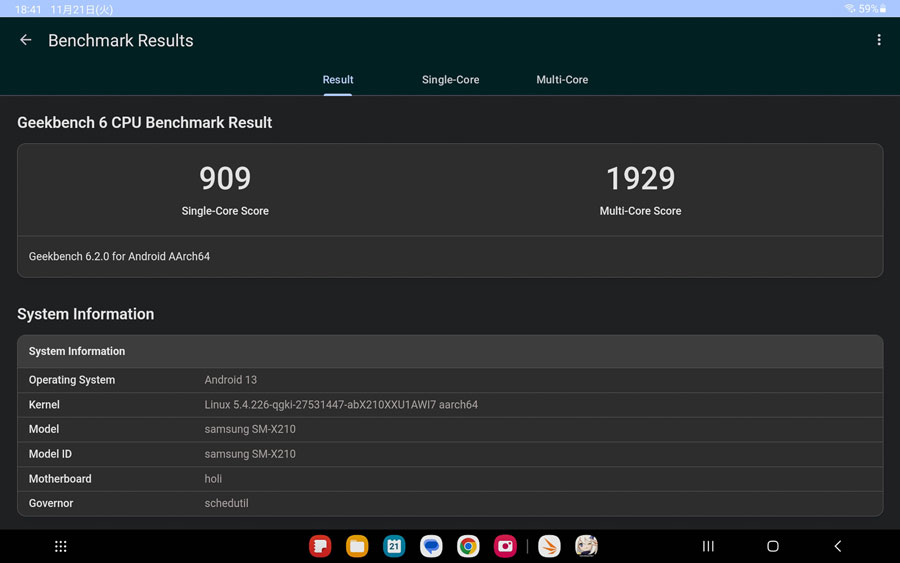Screen dimensions: 900x563
Task: Tap the Geekbench 6 CPU Benchmark Result heading
Action: click(145, 122)
